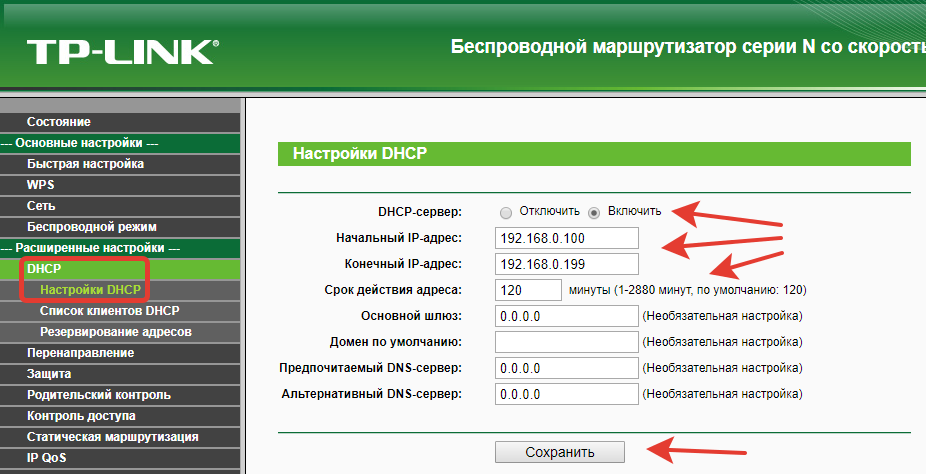Screen dimensions: 926x474
Task: Select the Отключить DHCP server radio button
Action: (x=506, y=212)
